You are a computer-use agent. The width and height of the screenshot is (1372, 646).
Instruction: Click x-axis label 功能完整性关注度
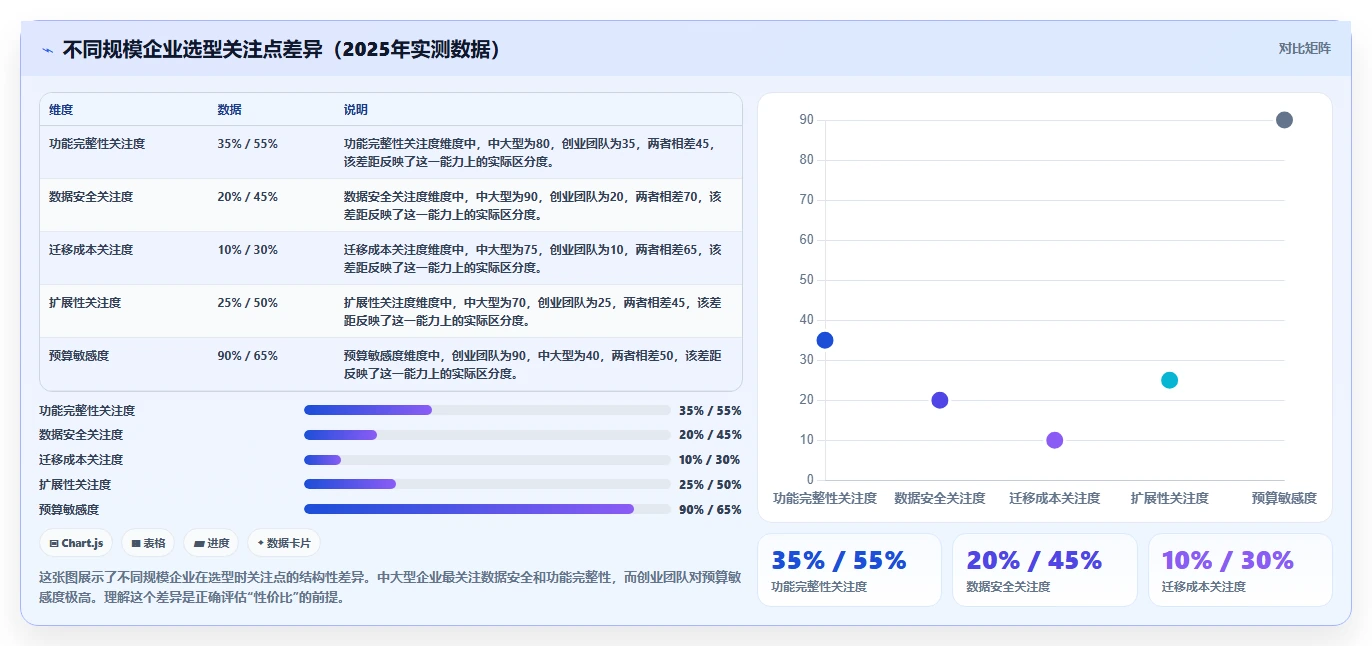click(825, 498)
